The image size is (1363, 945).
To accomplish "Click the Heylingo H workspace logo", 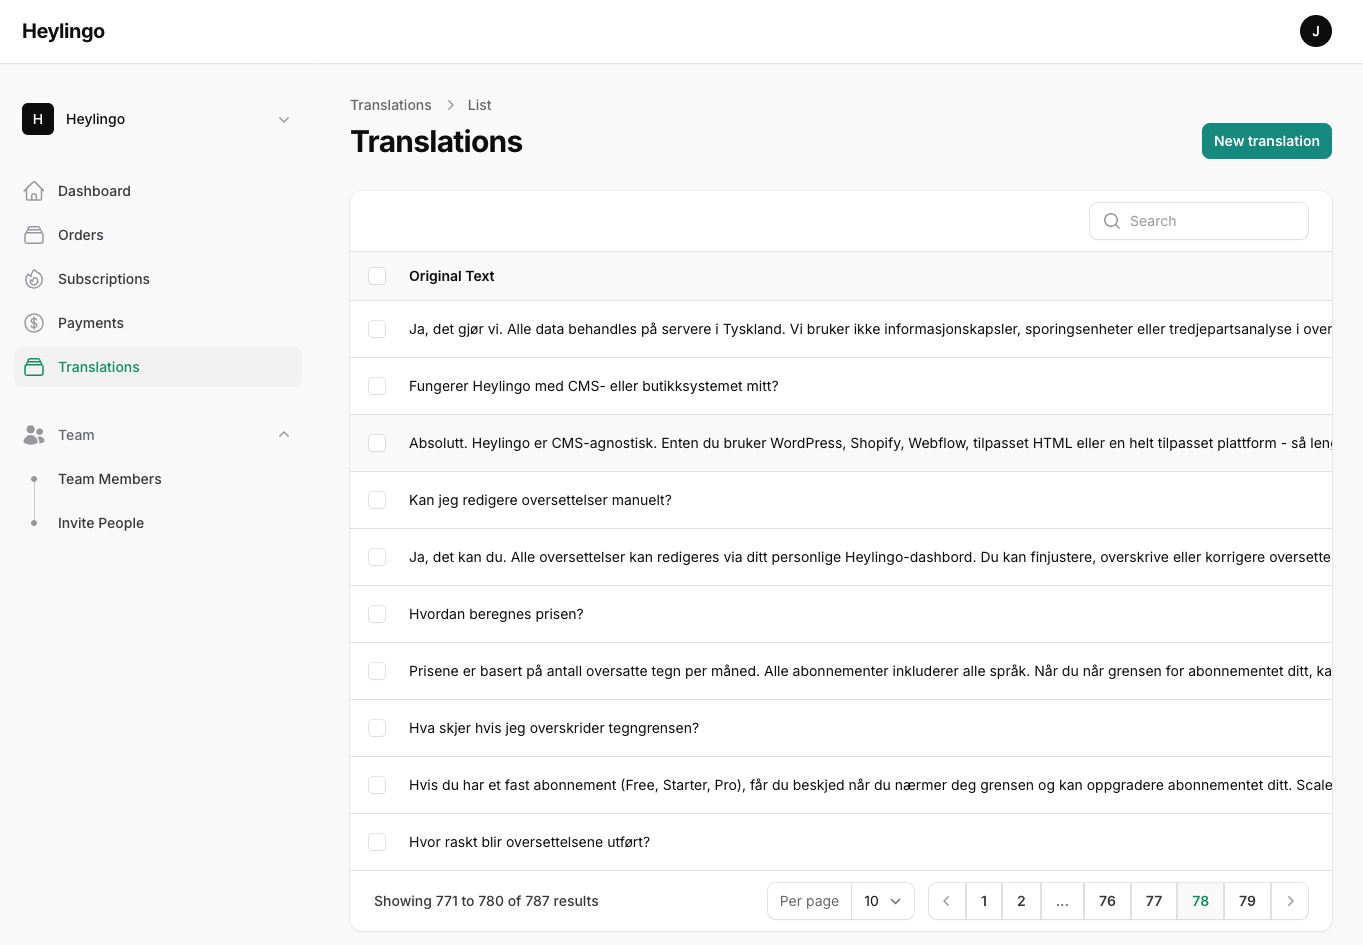I will [x=38, y=119].
